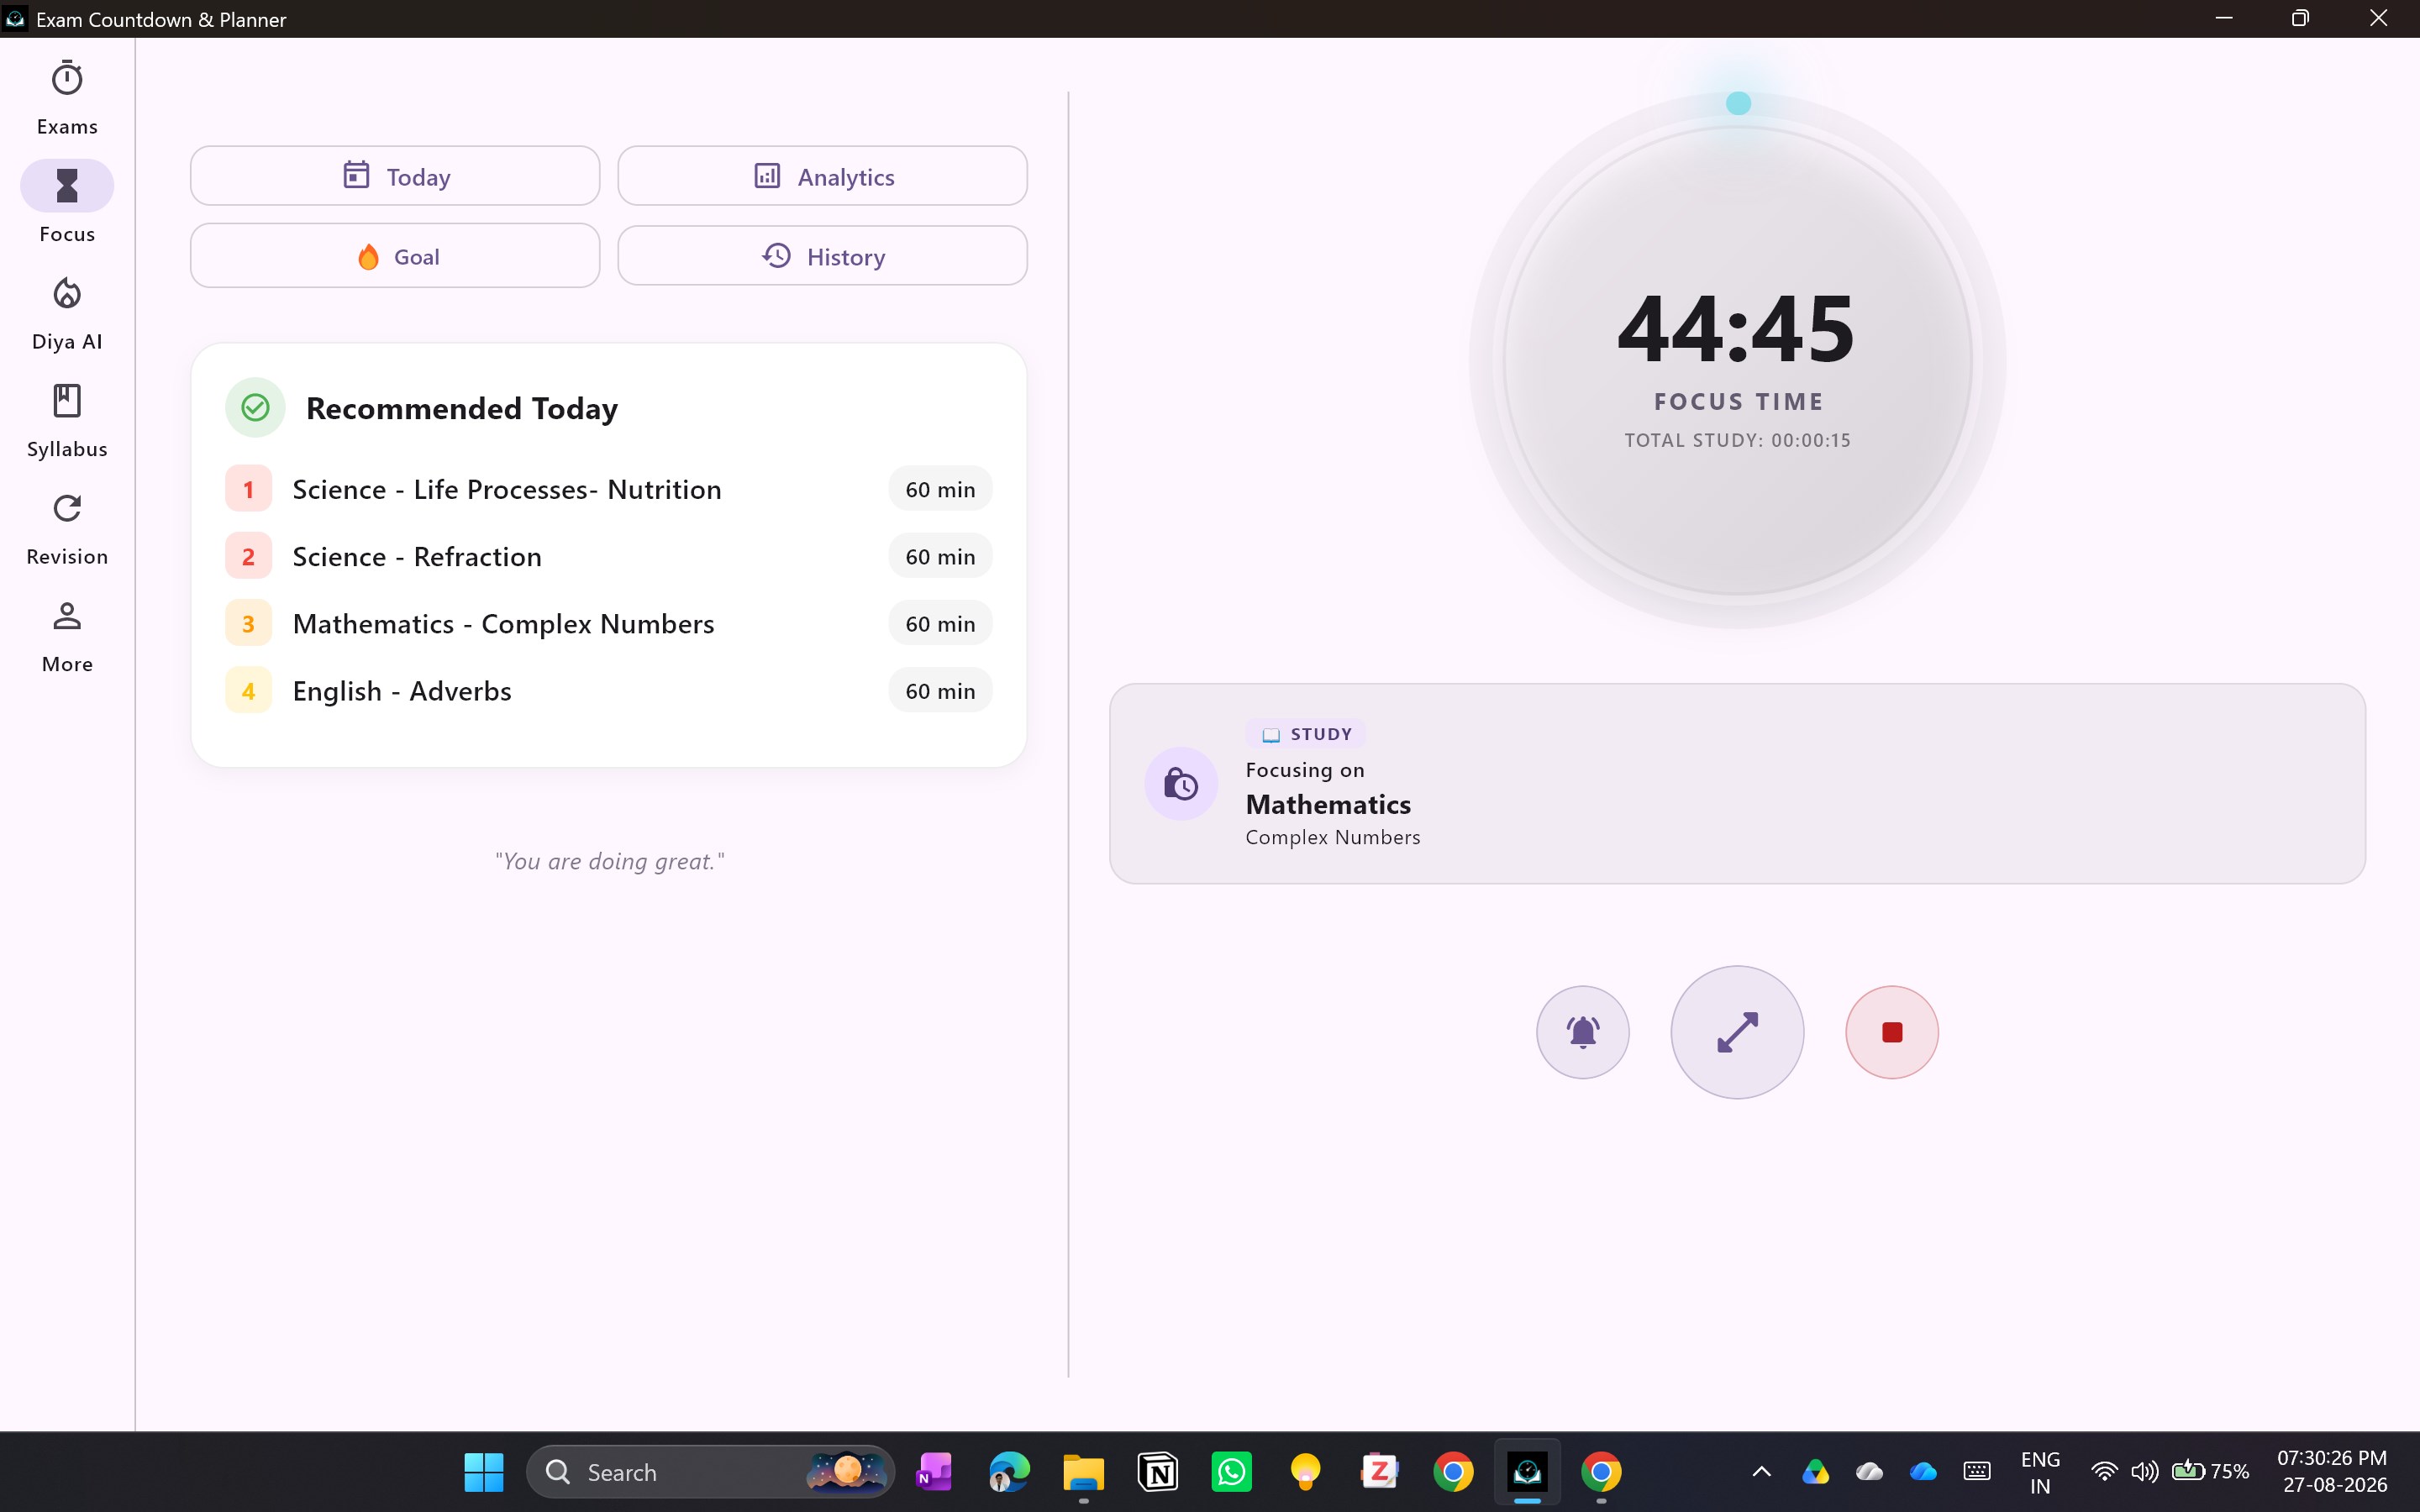
Task: Click the cyan timer progress knob
Action: 1738,103
